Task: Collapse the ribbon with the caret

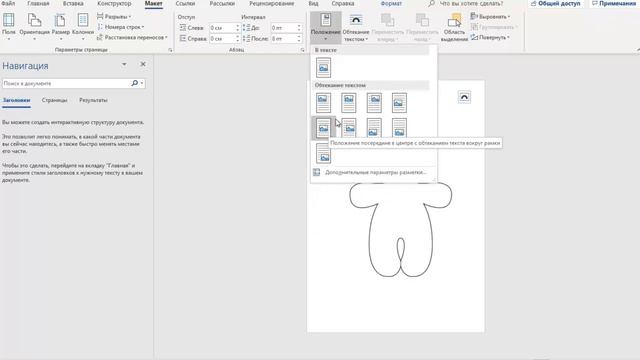Action: pos(638,50)
